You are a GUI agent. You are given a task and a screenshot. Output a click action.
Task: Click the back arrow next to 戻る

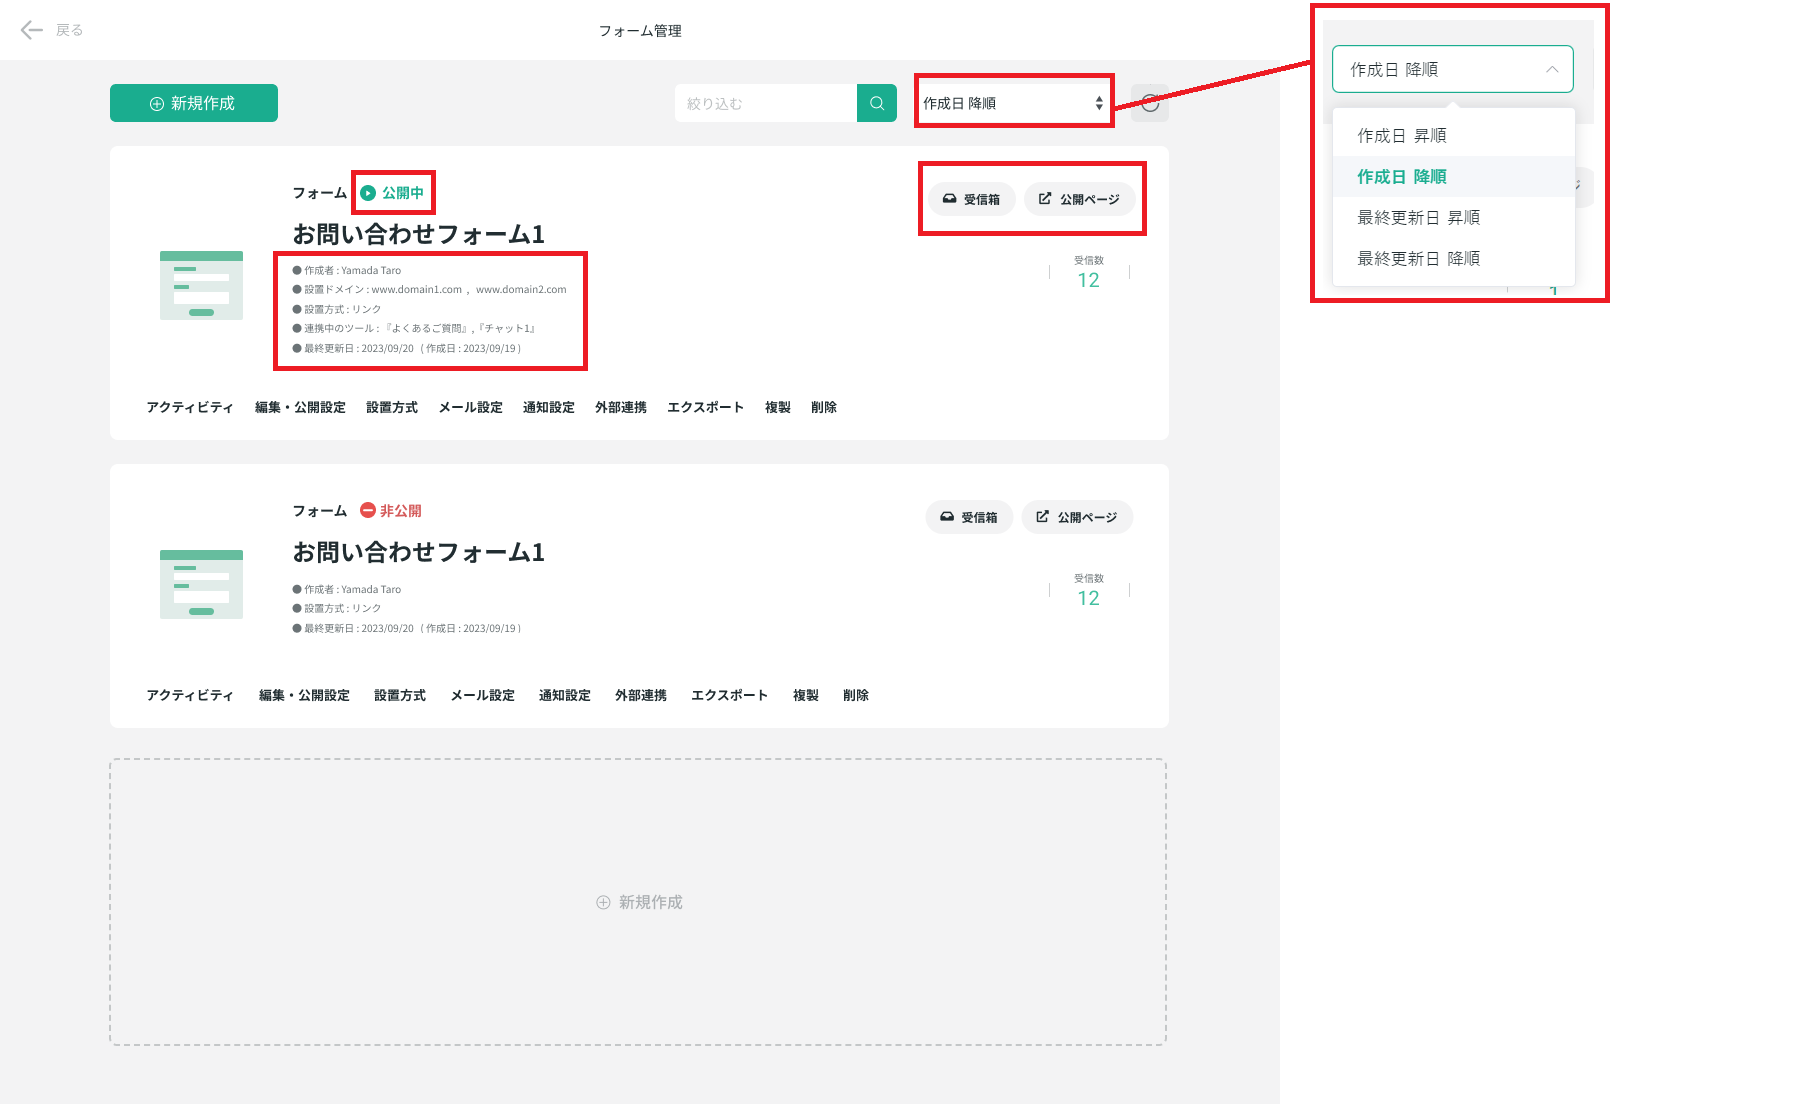pos(31,30)
